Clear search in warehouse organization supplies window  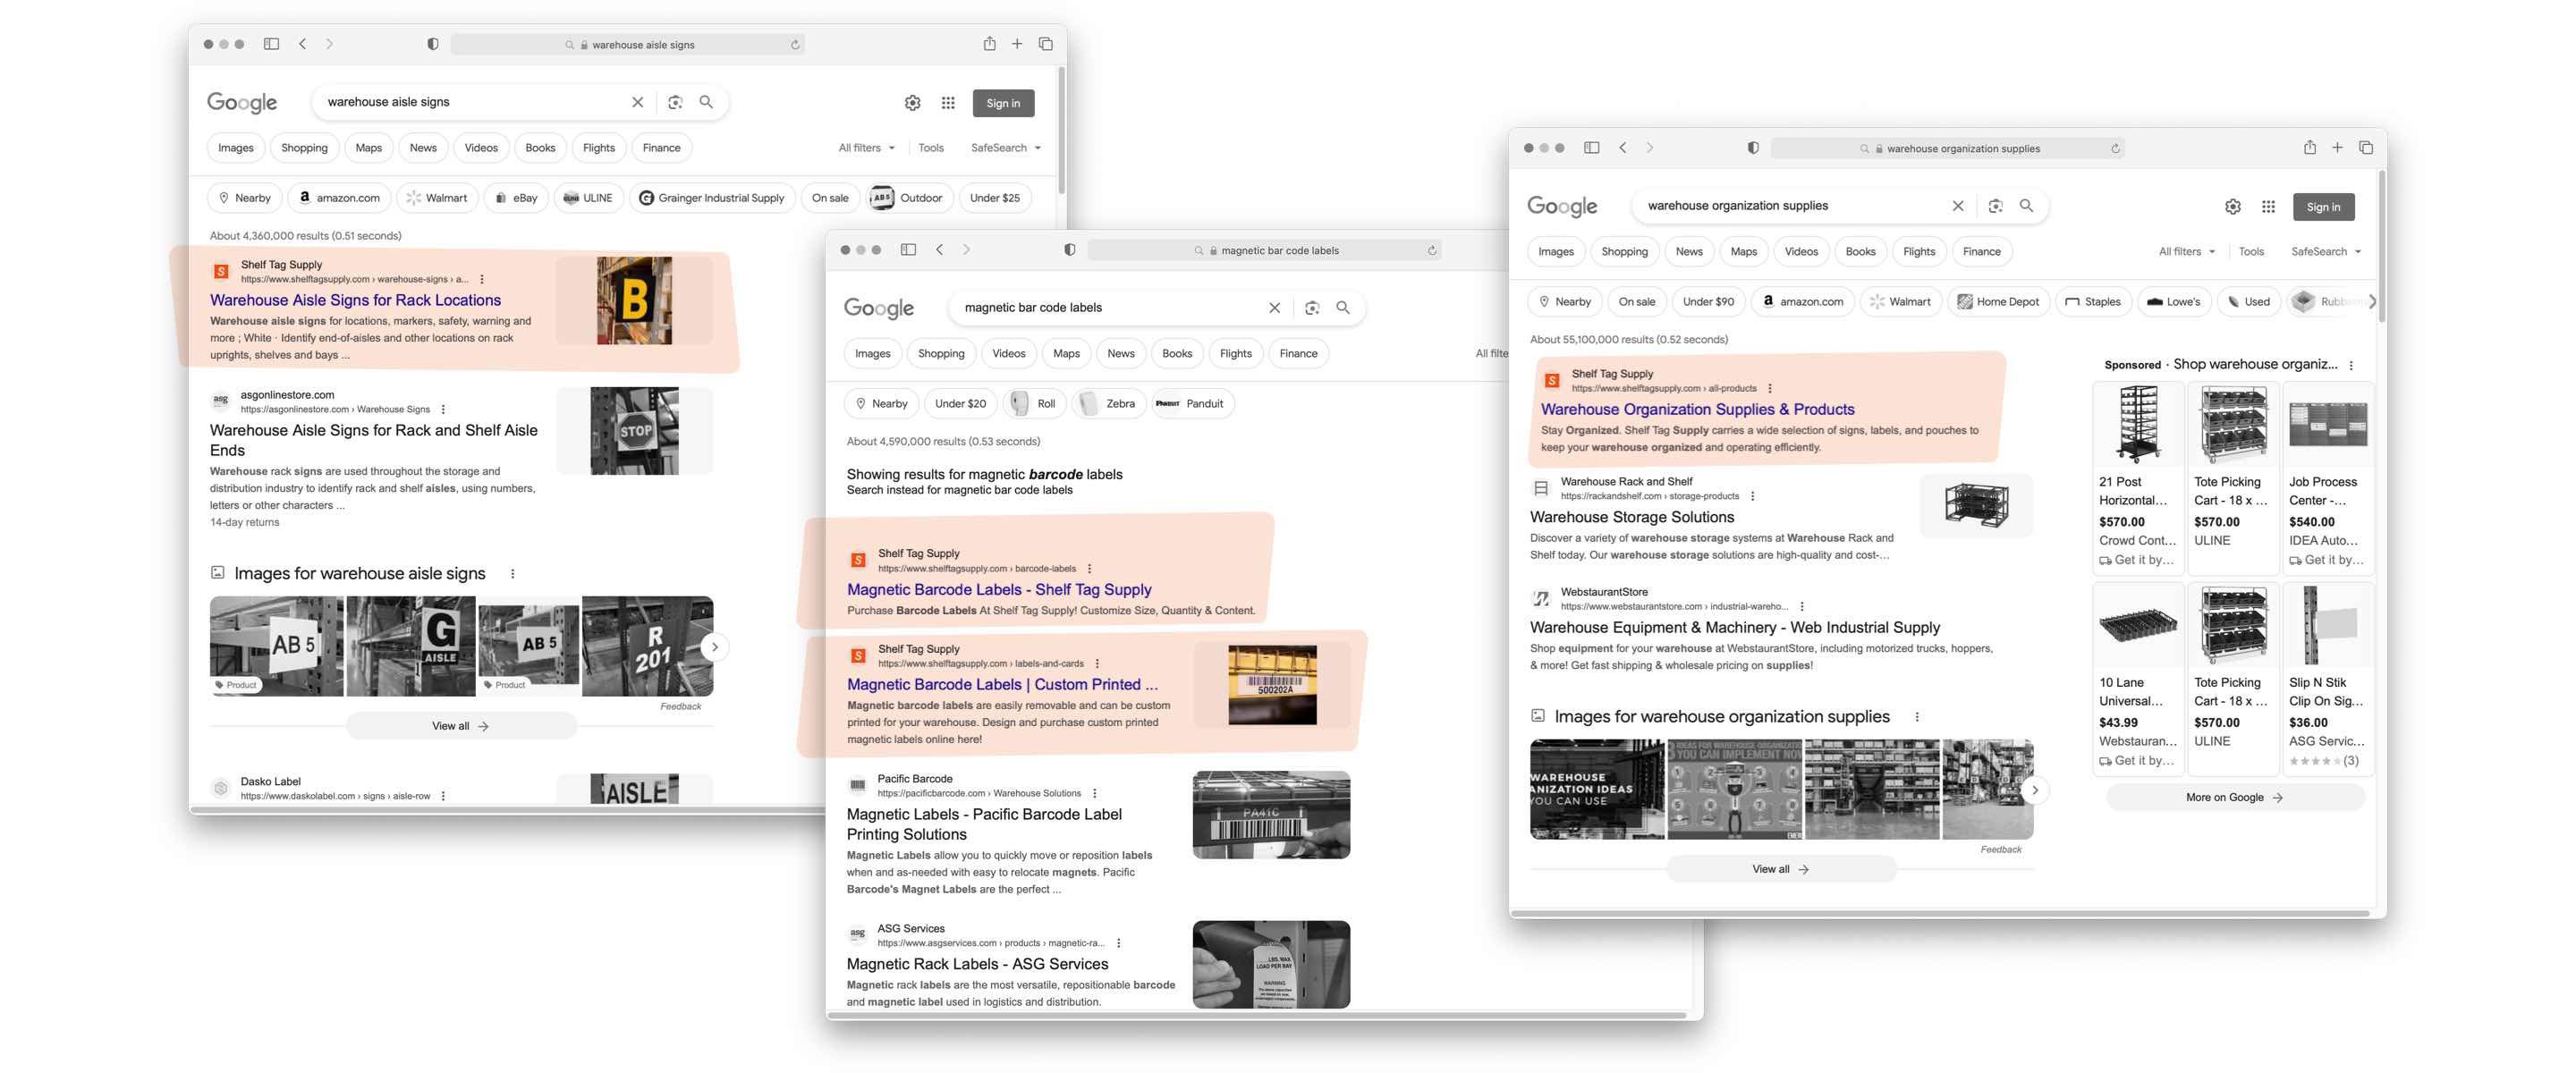(x=1957, y=206)
